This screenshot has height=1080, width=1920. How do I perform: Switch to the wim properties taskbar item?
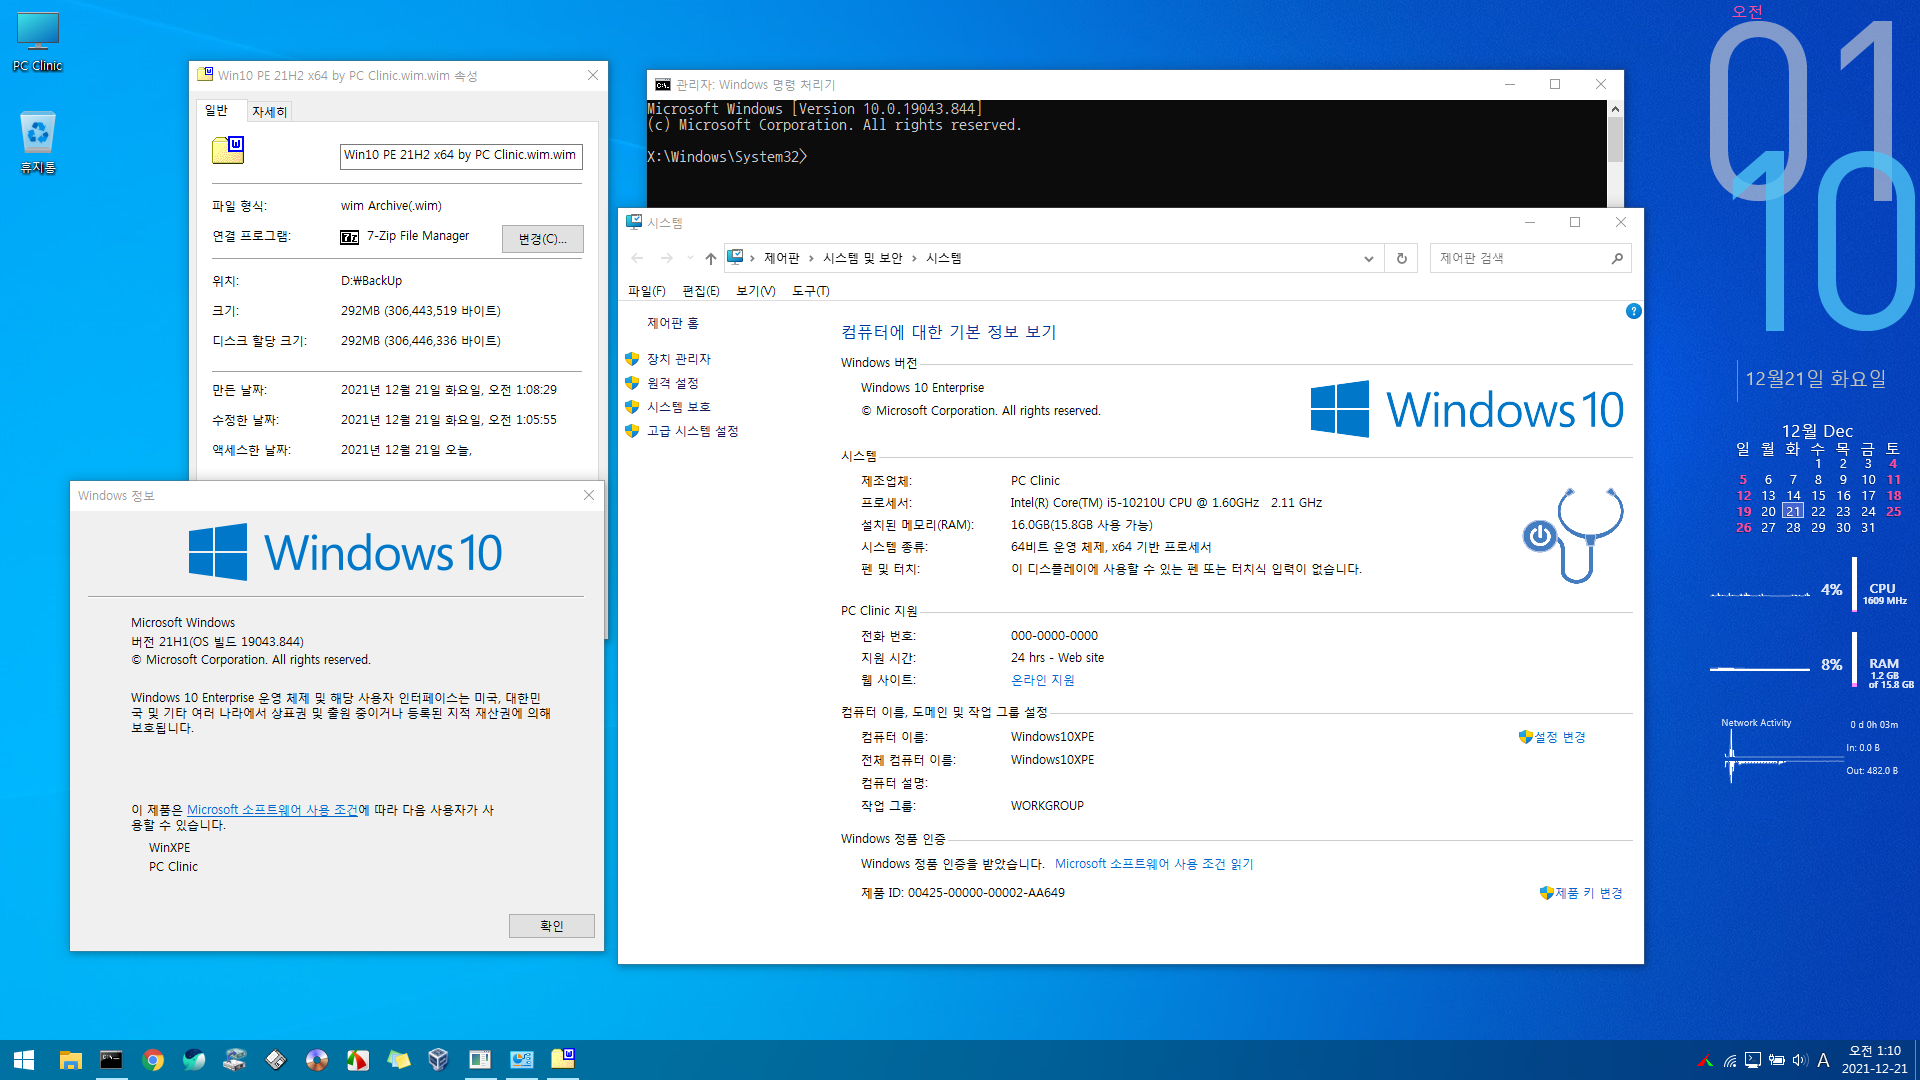coord(563,1060)
